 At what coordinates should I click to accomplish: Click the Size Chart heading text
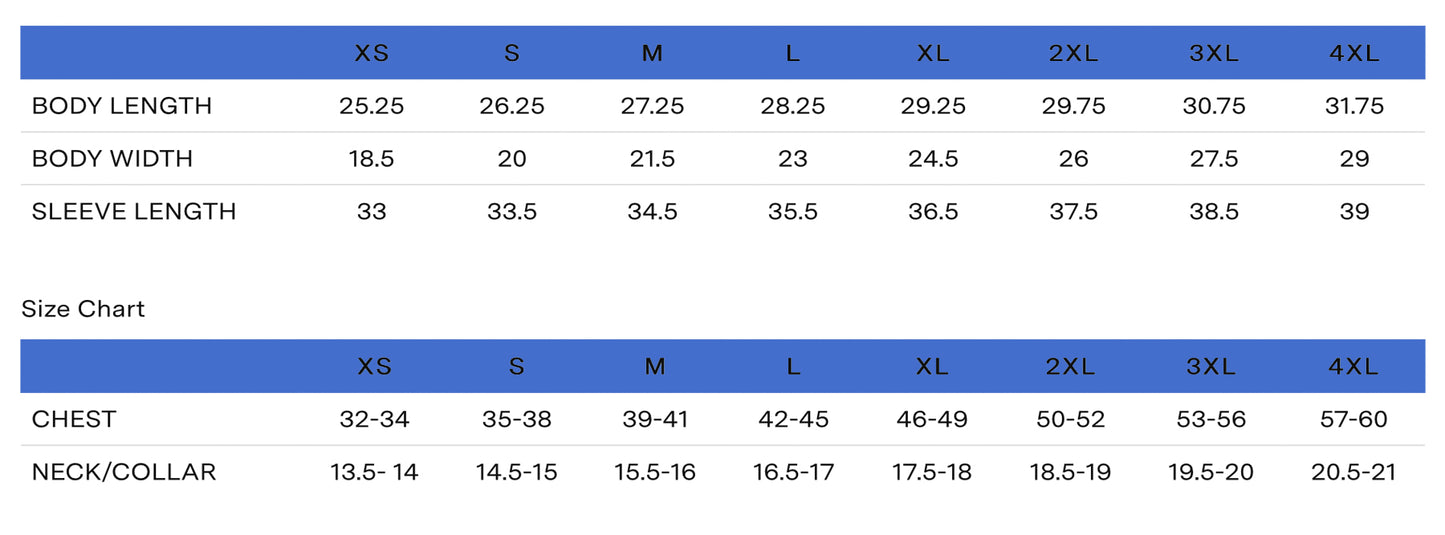tap(83, 309)
